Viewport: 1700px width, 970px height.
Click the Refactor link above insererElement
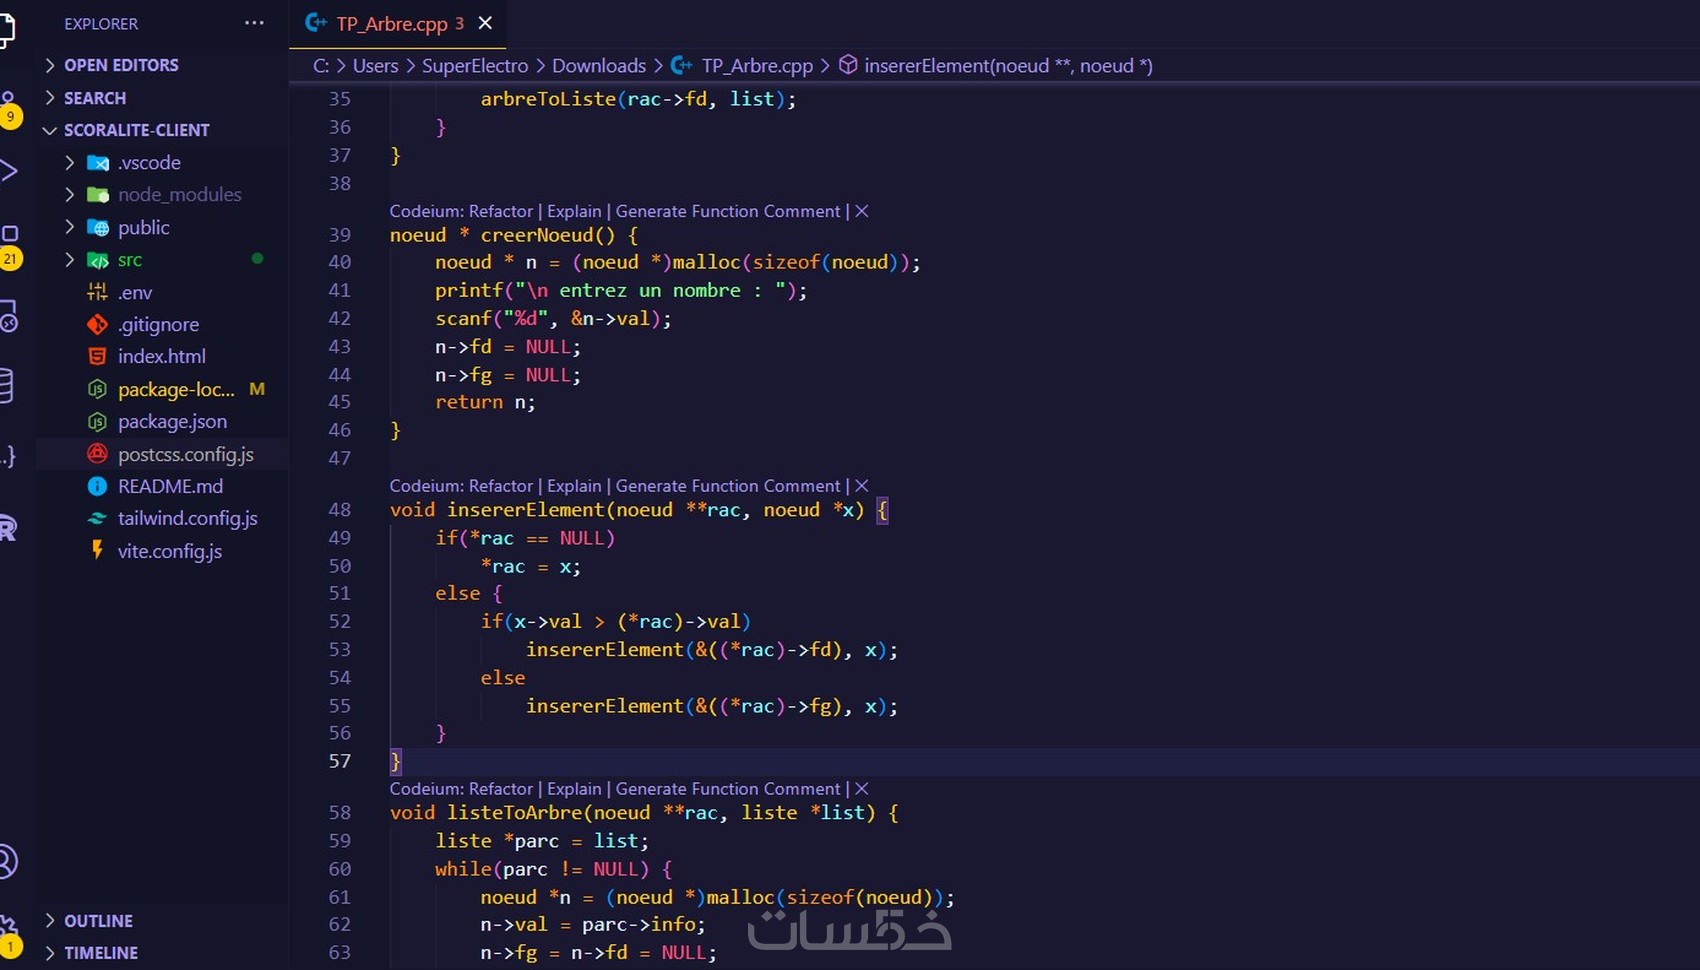pyautogui.click(x=501, y=486)
